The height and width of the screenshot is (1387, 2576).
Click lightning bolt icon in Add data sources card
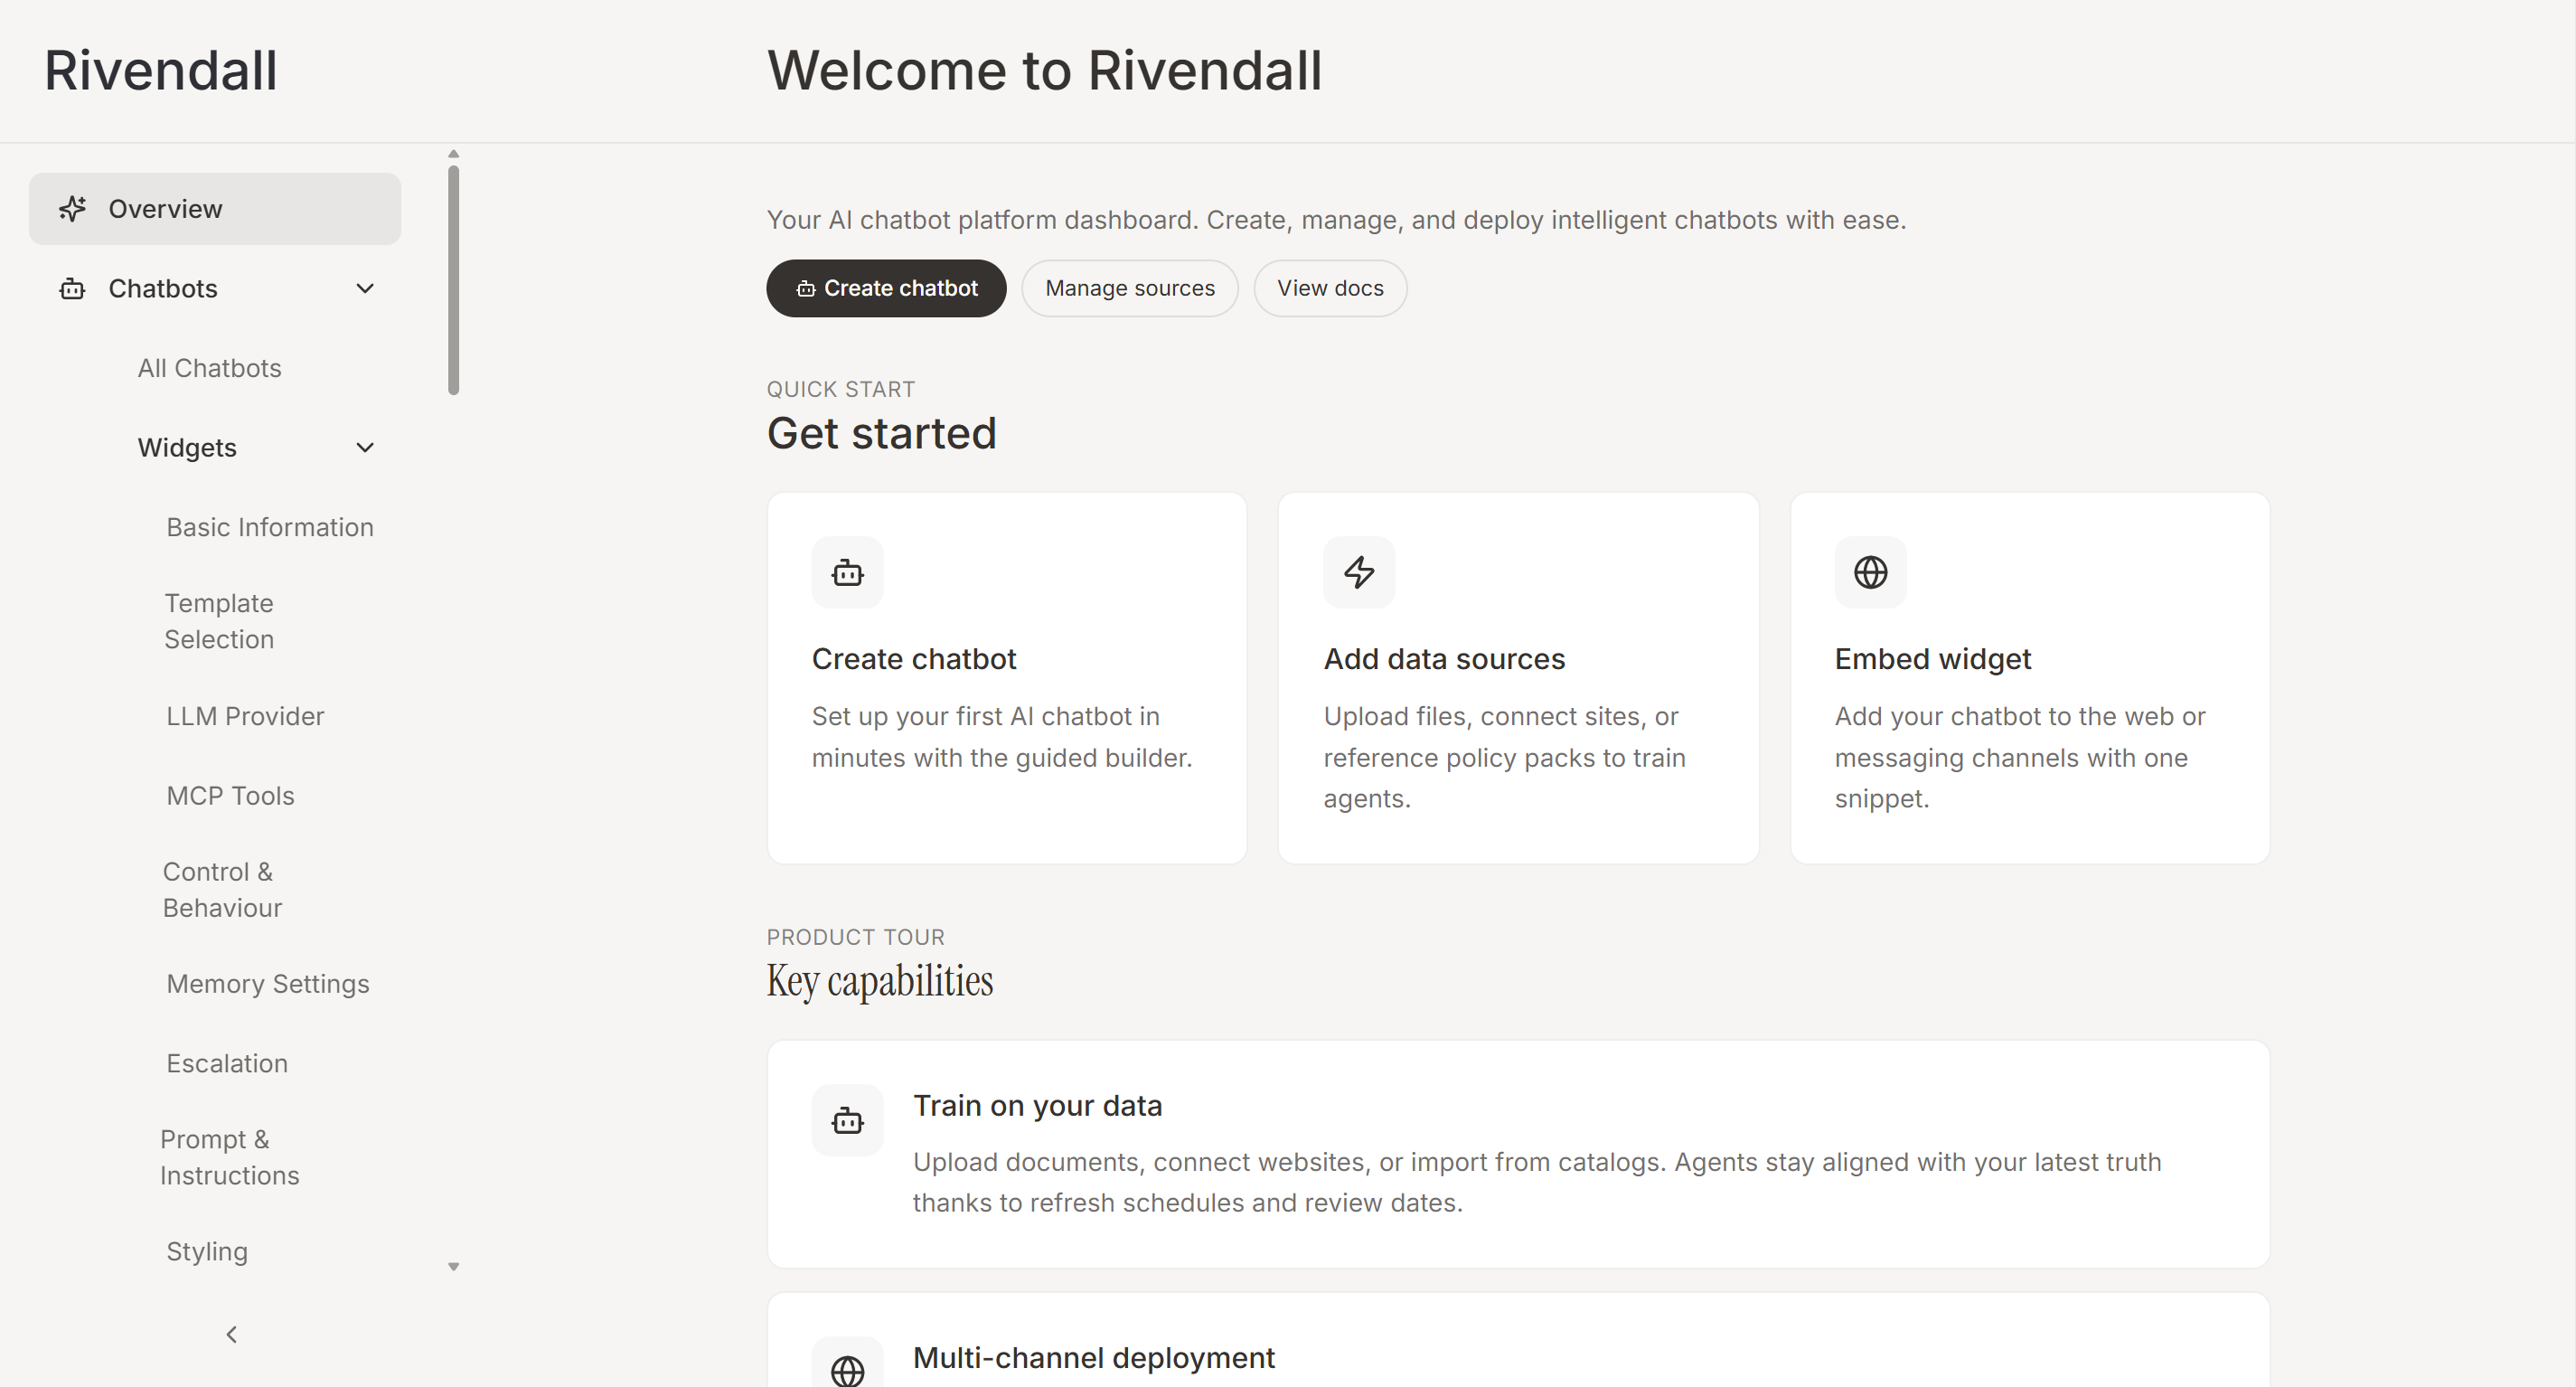1358,572
